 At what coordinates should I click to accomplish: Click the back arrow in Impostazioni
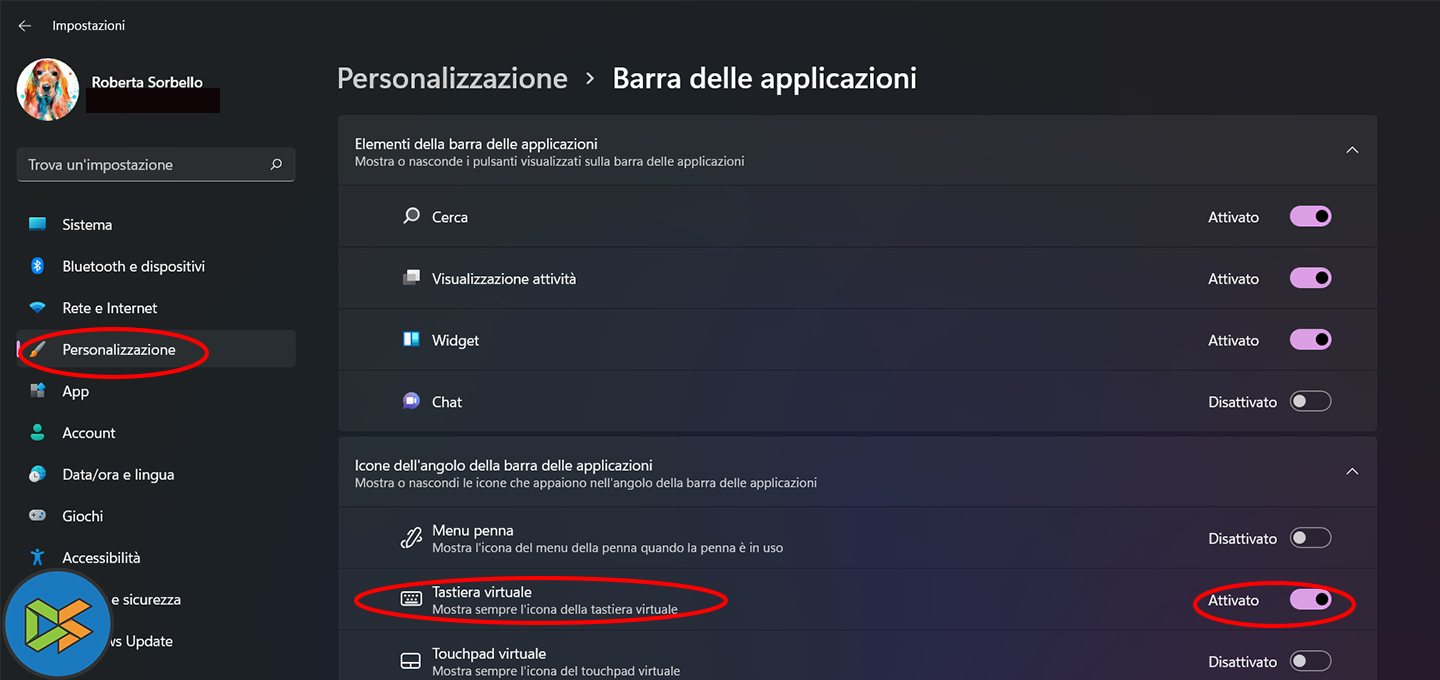tap(25, 26)
